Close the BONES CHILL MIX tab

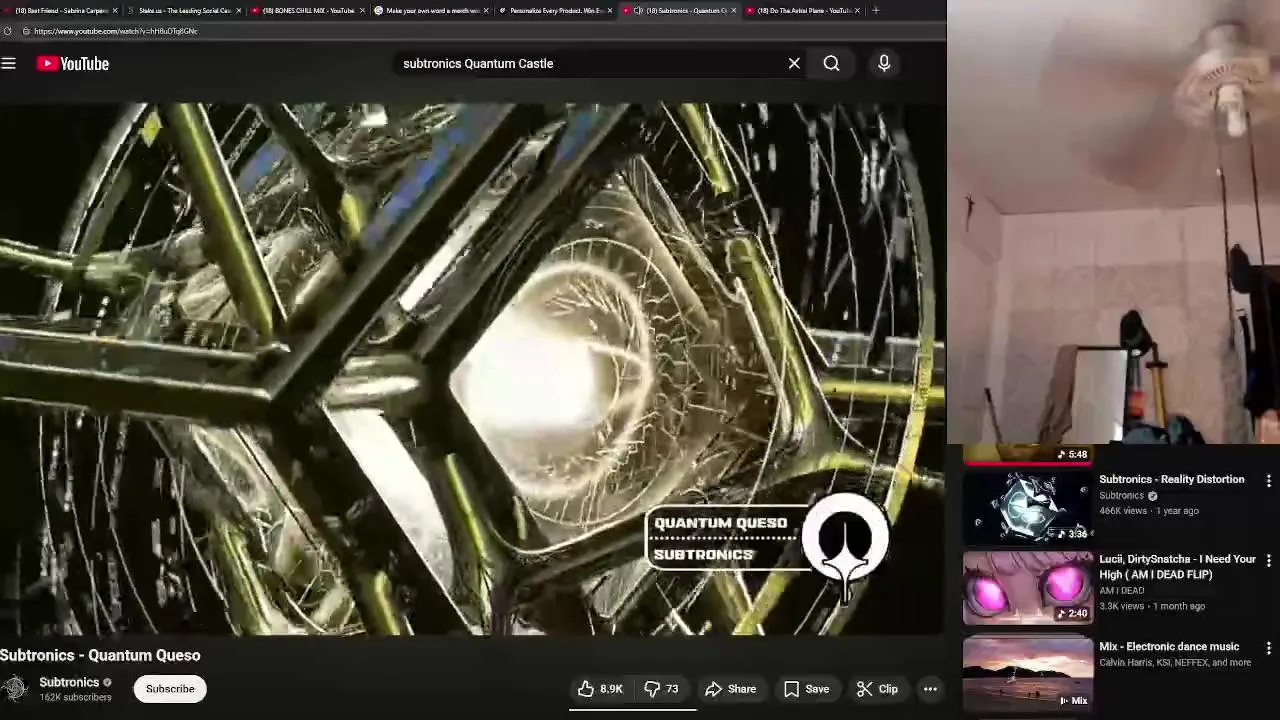[362, 10]
